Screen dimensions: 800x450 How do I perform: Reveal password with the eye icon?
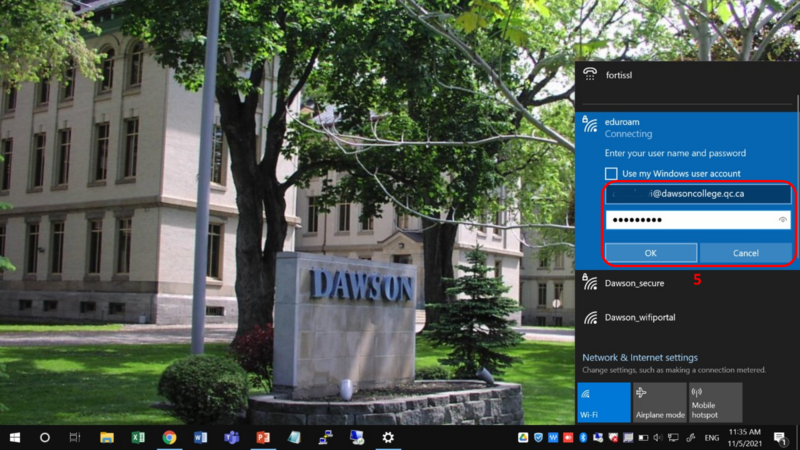[x=782, y=220]
